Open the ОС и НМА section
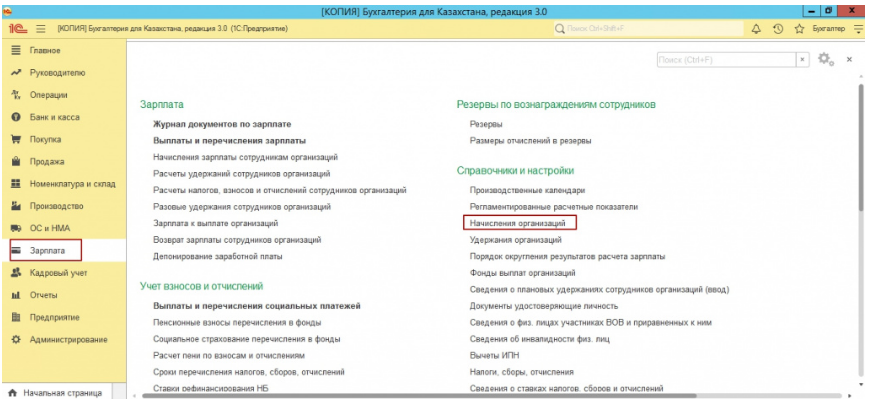 click(49, 228)
